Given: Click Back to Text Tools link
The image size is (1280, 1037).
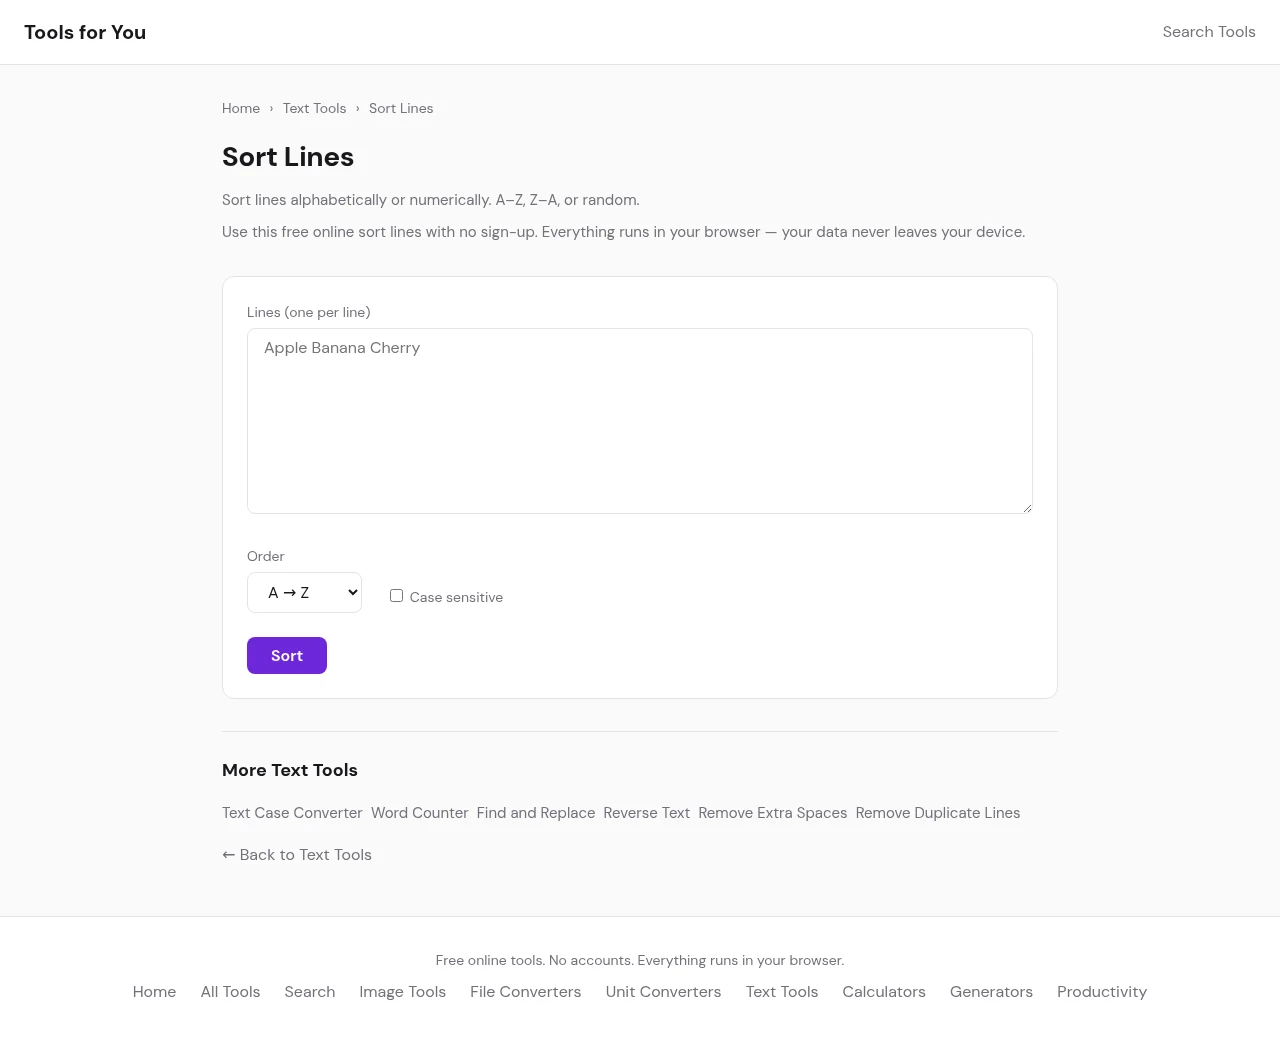Looking at the screenshot, I should [x=297, y=855].
